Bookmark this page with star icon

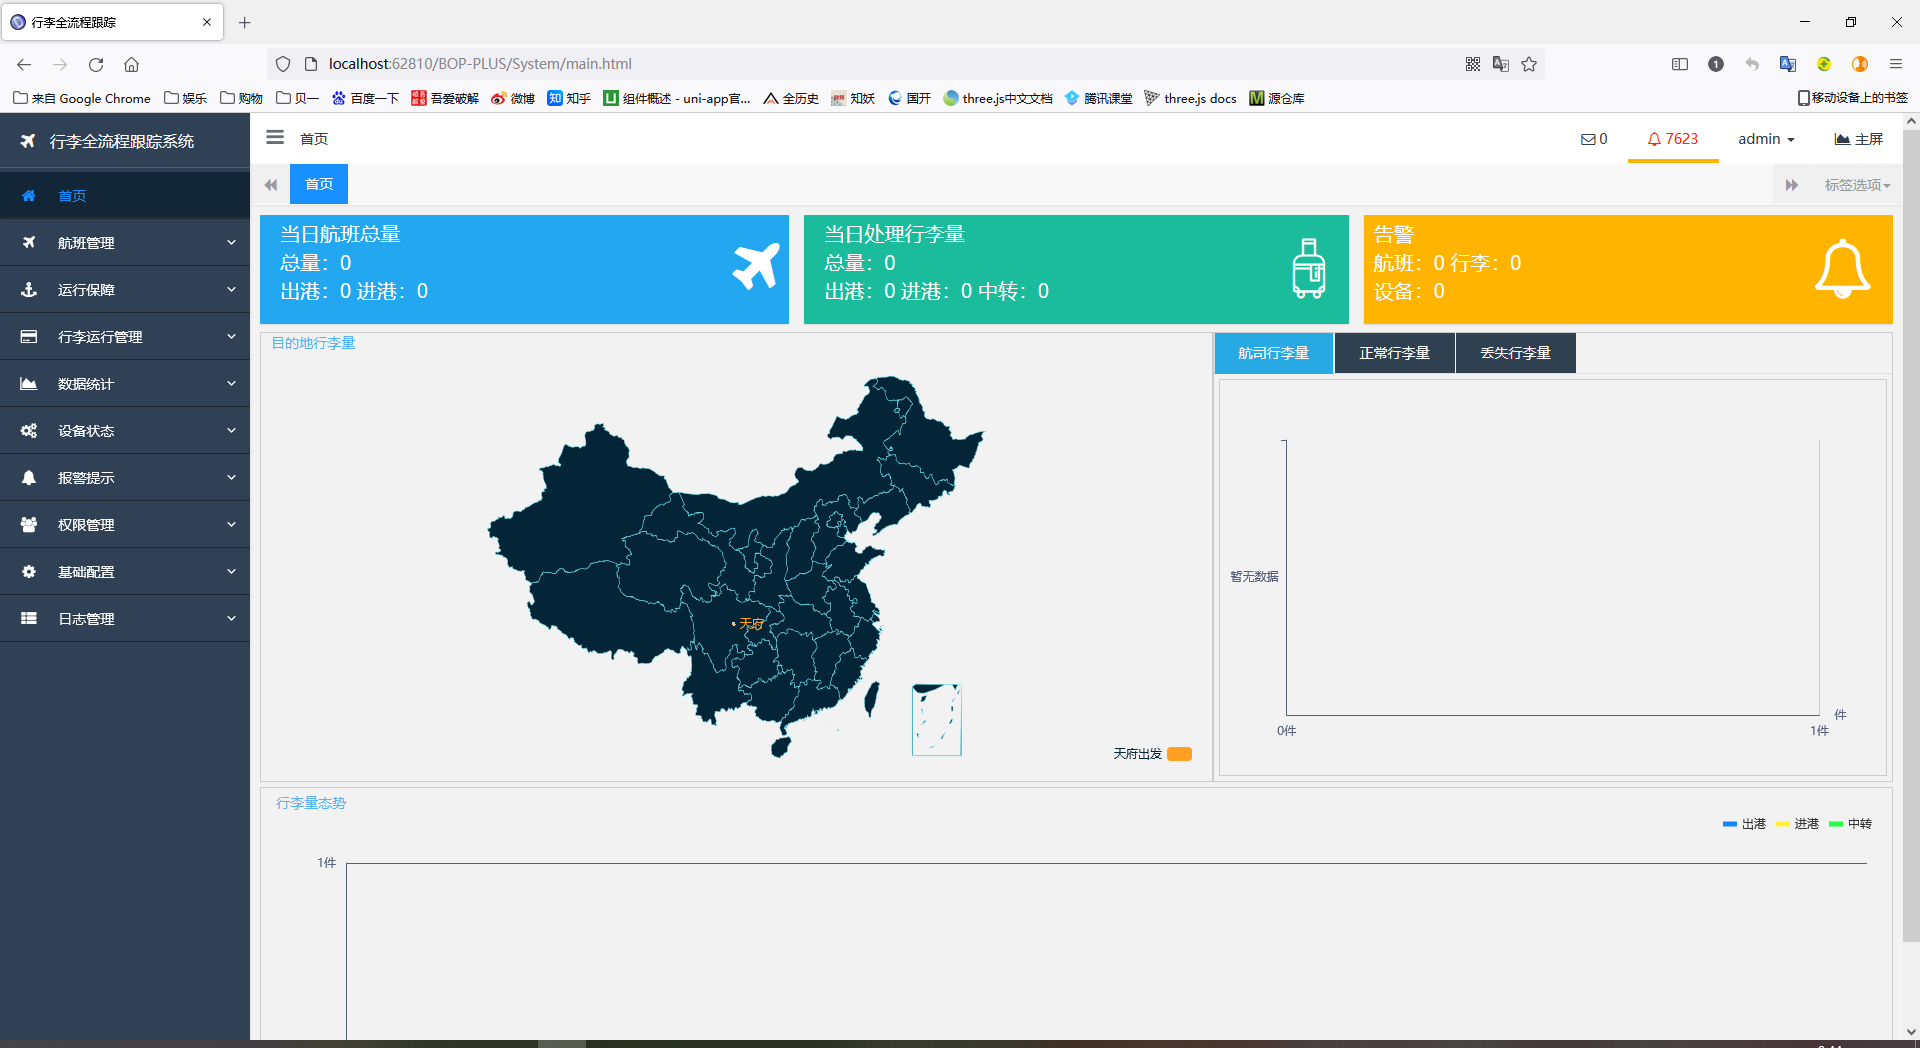pyautogui.click(x=1529, y=64)
